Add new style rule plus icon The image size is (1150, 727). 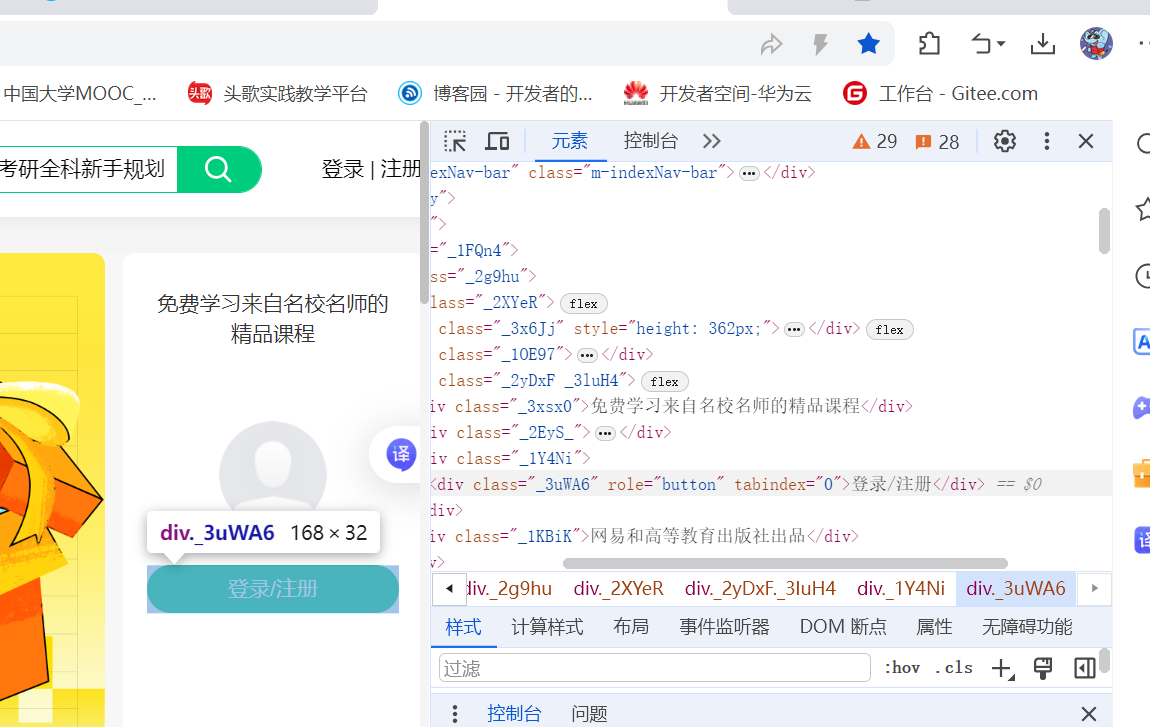tap(1003, 668)
